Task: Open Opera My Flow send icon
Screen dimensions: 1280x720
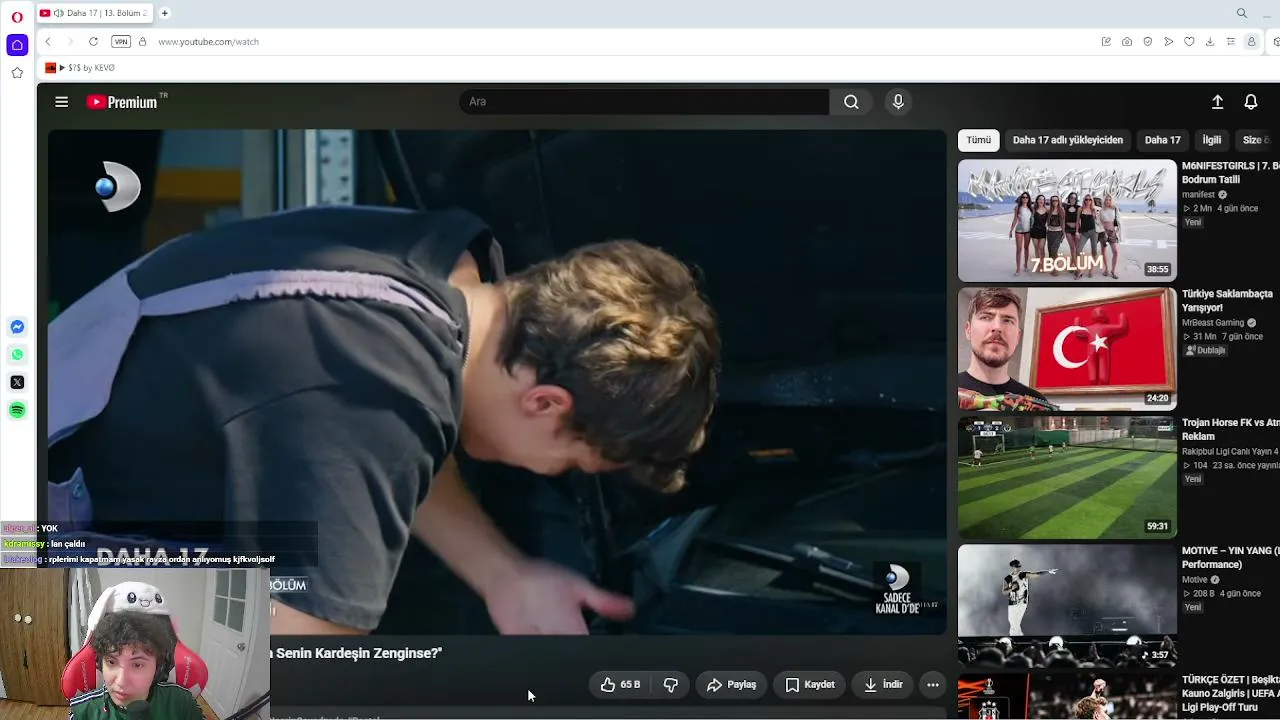Action: (x=1168, y=42)
